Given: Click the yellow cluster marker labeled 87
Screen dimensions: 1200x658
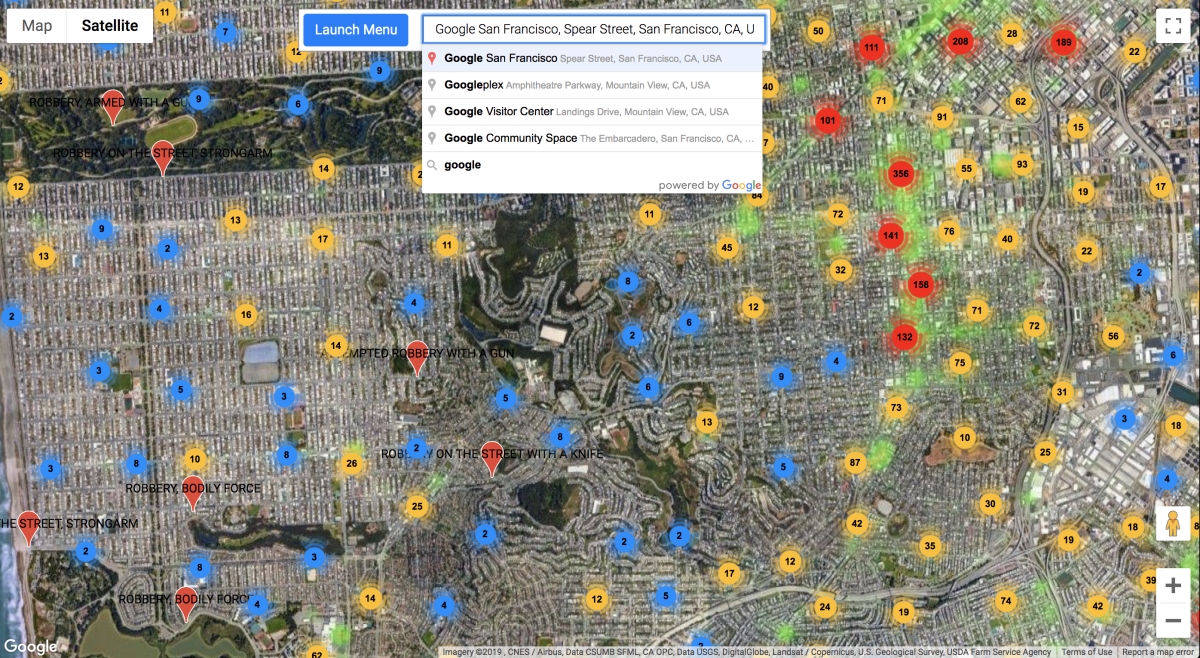Looking at the screenshot, I should [x=854, y=463].
